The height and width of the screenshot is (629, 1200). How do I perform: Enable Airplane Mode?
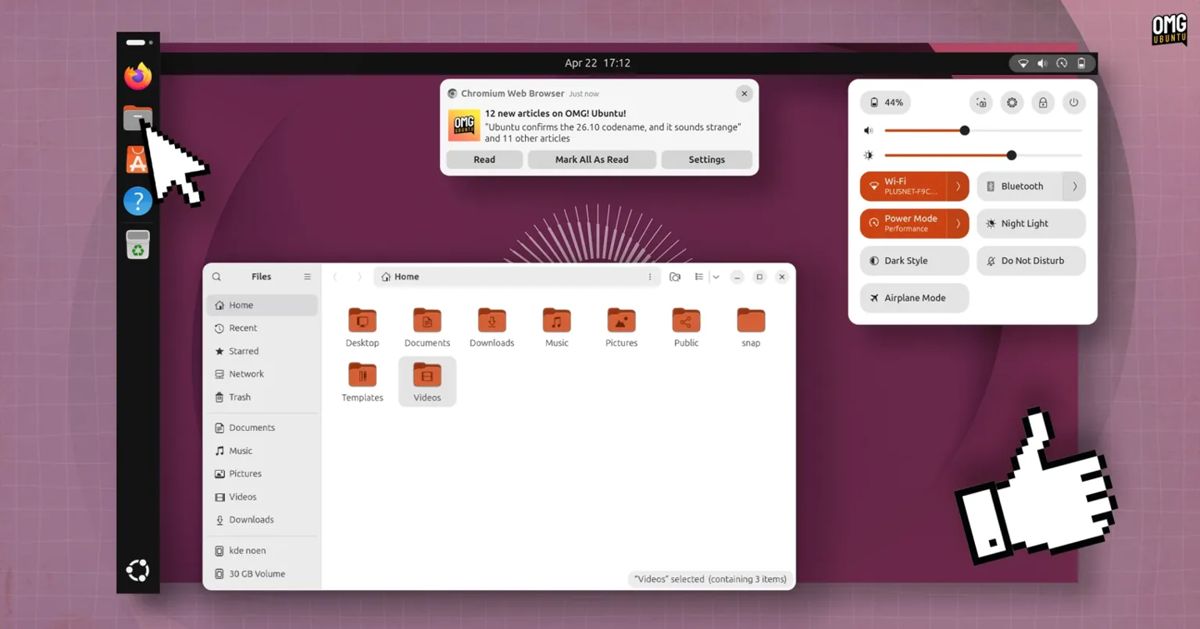point(913,297)
